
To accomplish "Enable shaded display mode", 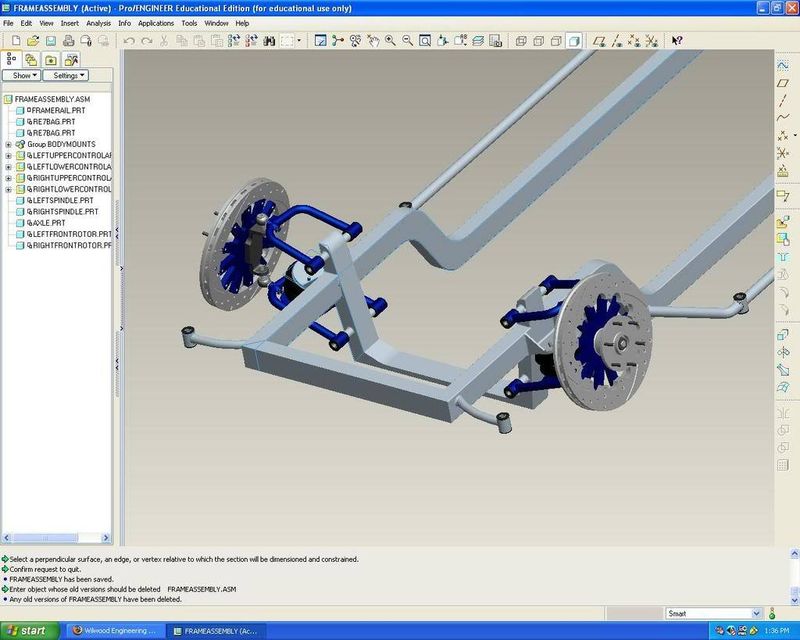I will [574, 41].
